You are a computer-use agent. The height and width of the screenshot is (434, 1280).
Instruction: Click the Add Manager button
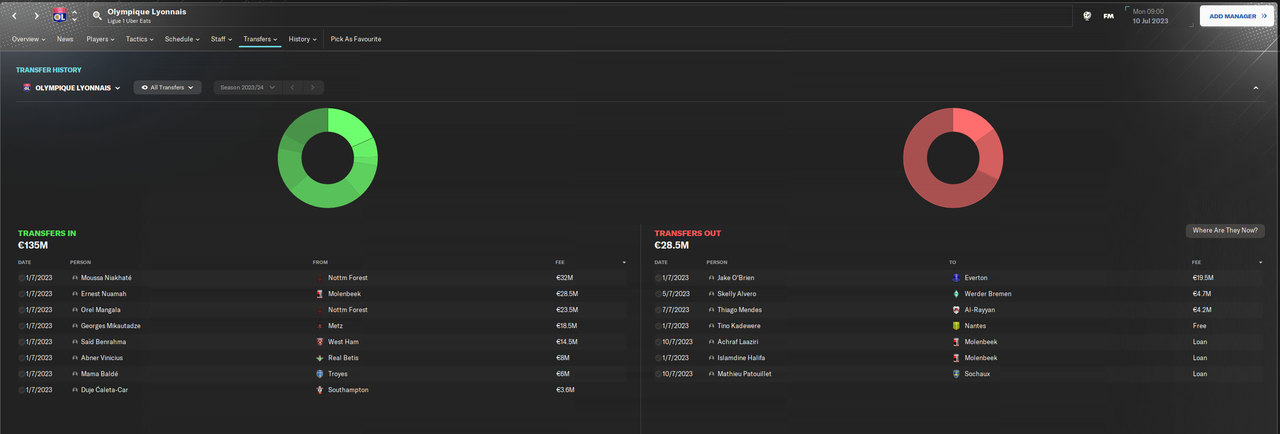(1236, 16)
